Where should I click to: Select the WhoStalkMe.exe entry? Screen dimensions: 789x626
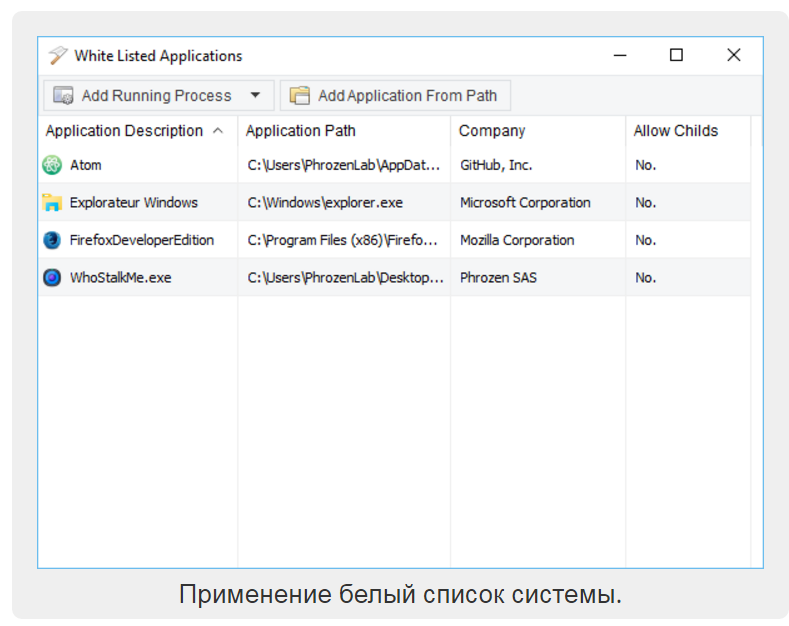121,277
